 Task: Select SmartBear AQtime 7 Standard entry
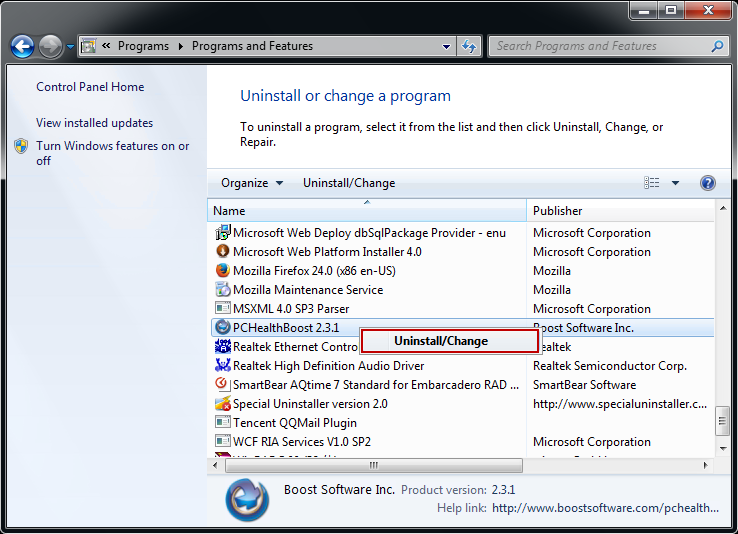point(462,385)
